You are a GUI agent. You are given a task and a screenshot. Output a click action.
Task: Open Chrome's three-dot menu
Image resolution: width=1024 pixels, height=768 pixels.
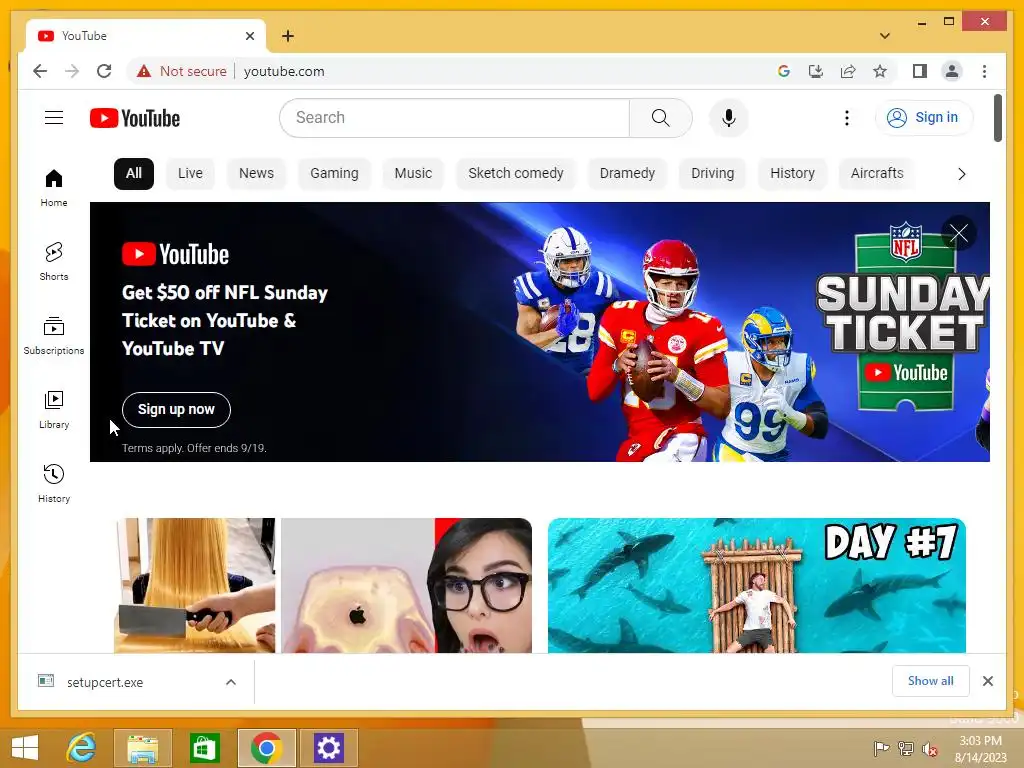click(984, 71)
